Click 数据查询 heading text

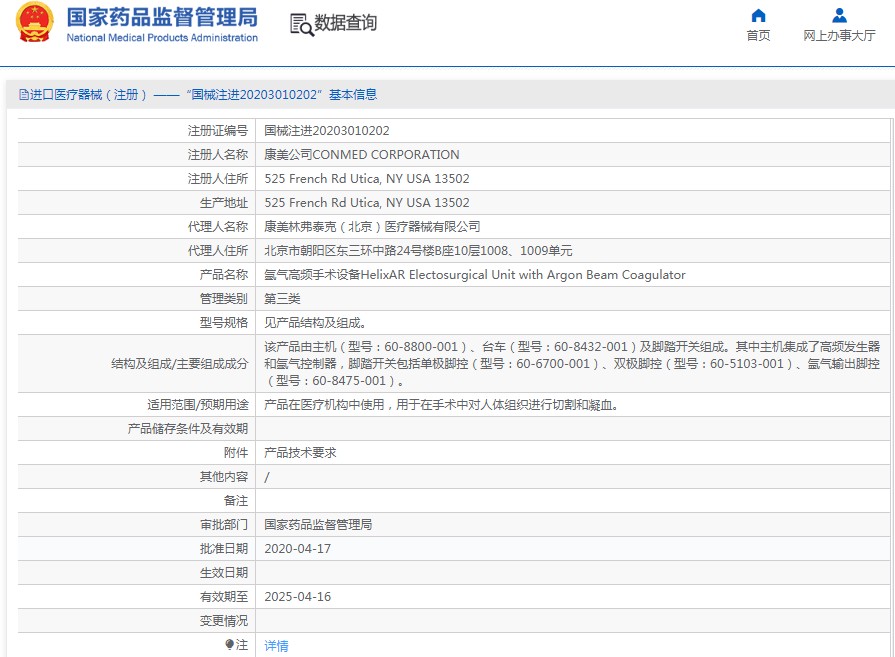[x=345, y=23]
